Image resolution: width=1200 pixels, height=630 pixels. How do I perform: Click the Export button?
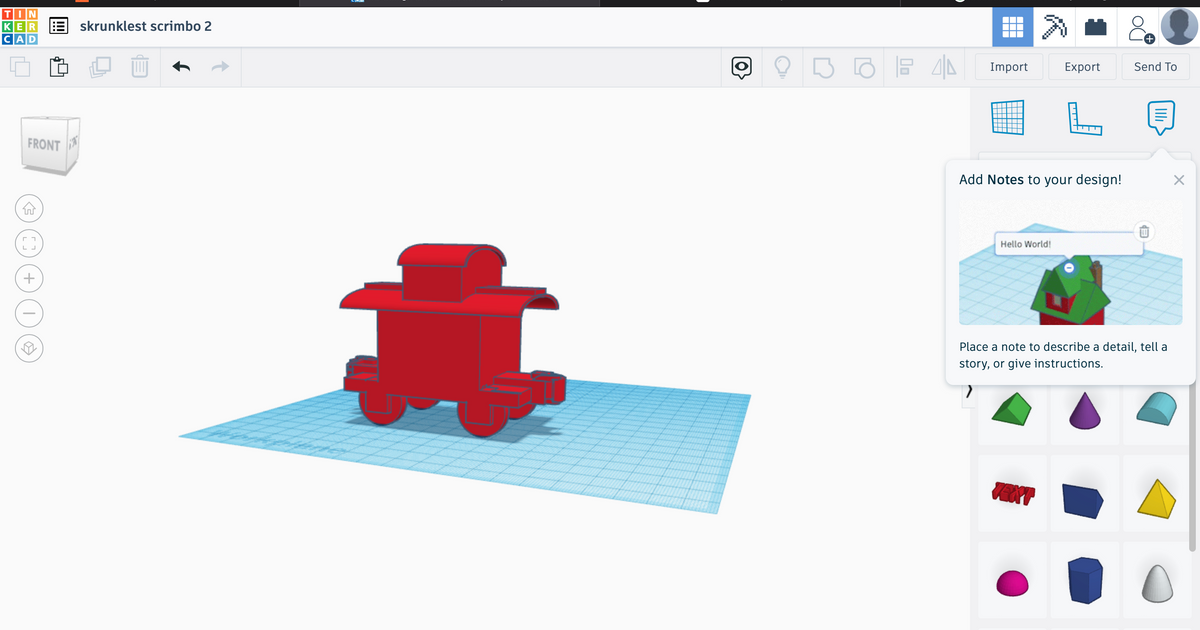tap(1082, 66)
